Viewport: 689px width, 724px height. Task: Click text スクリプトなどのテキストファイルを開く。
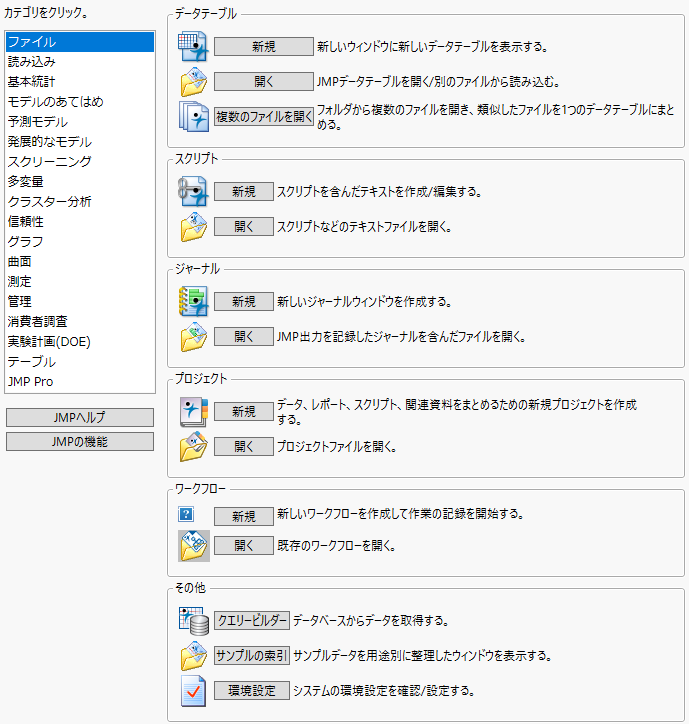pos(364,227)
